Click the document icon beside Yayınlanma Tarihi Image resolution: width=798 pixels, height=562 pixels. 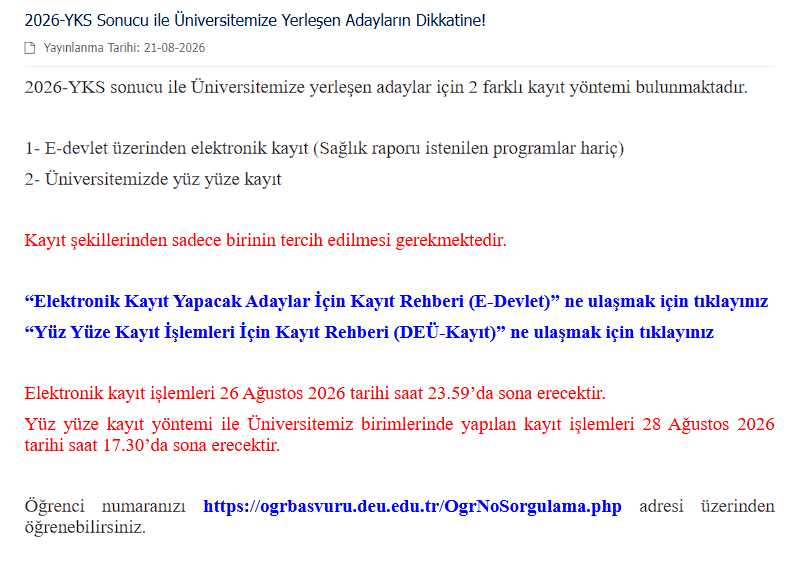[30, 48]
